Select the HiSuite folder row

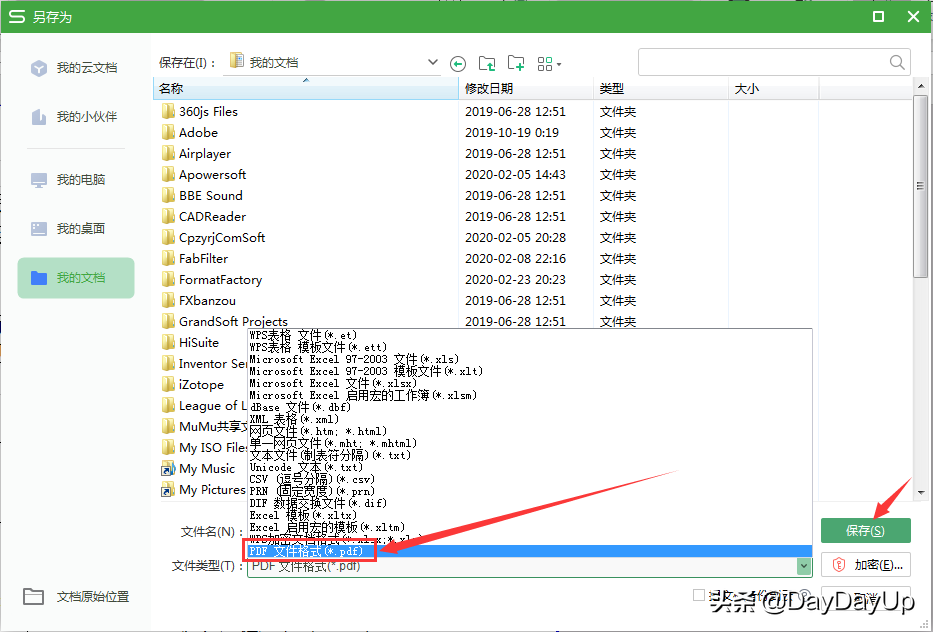click(x=190, y=343)
